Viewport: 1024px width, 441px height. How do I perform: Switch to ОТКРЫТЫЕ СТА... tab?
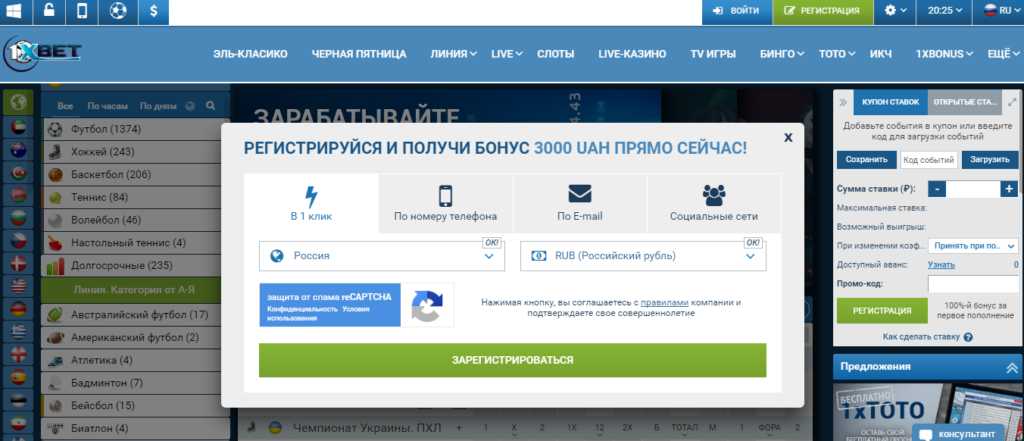(x=965, y=102)
